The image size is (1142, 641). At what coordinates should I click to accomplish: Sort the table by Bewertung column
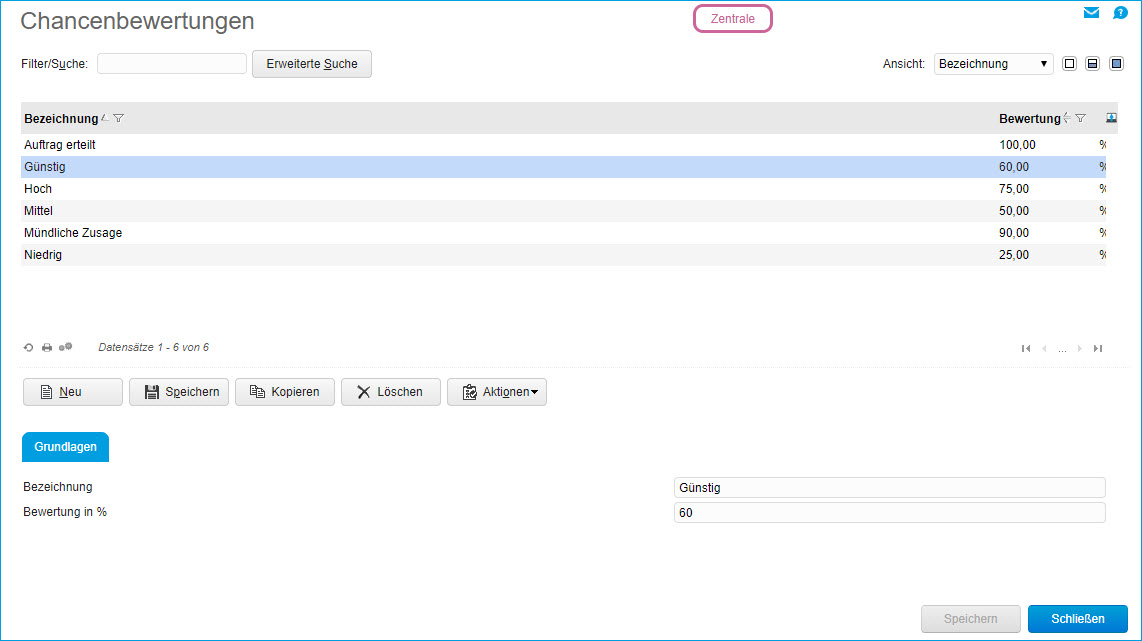coord(1029,118)
